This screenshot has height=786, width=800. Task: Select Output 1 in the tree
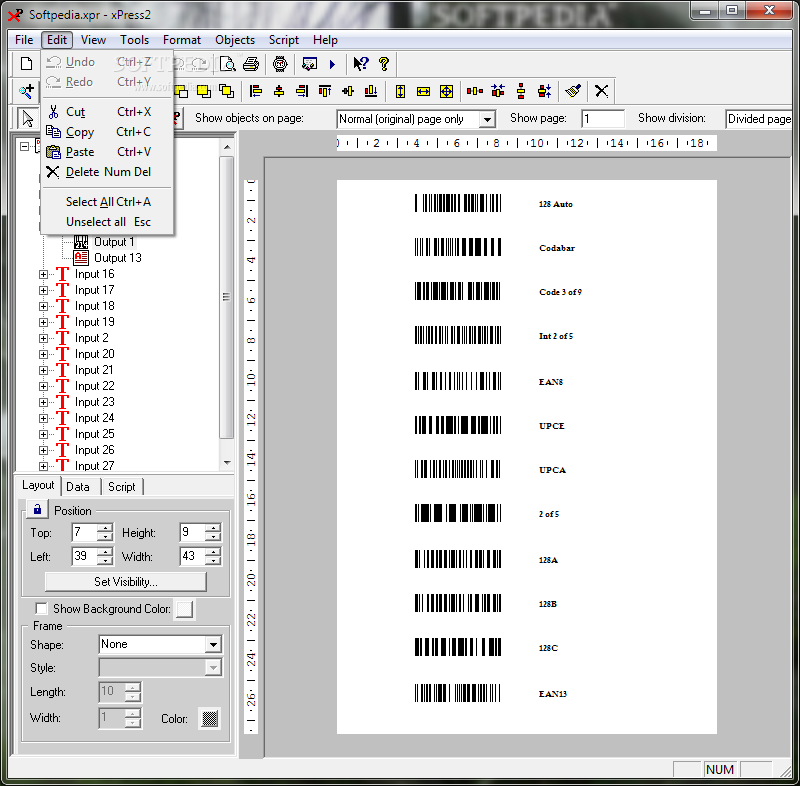(114, 242)
